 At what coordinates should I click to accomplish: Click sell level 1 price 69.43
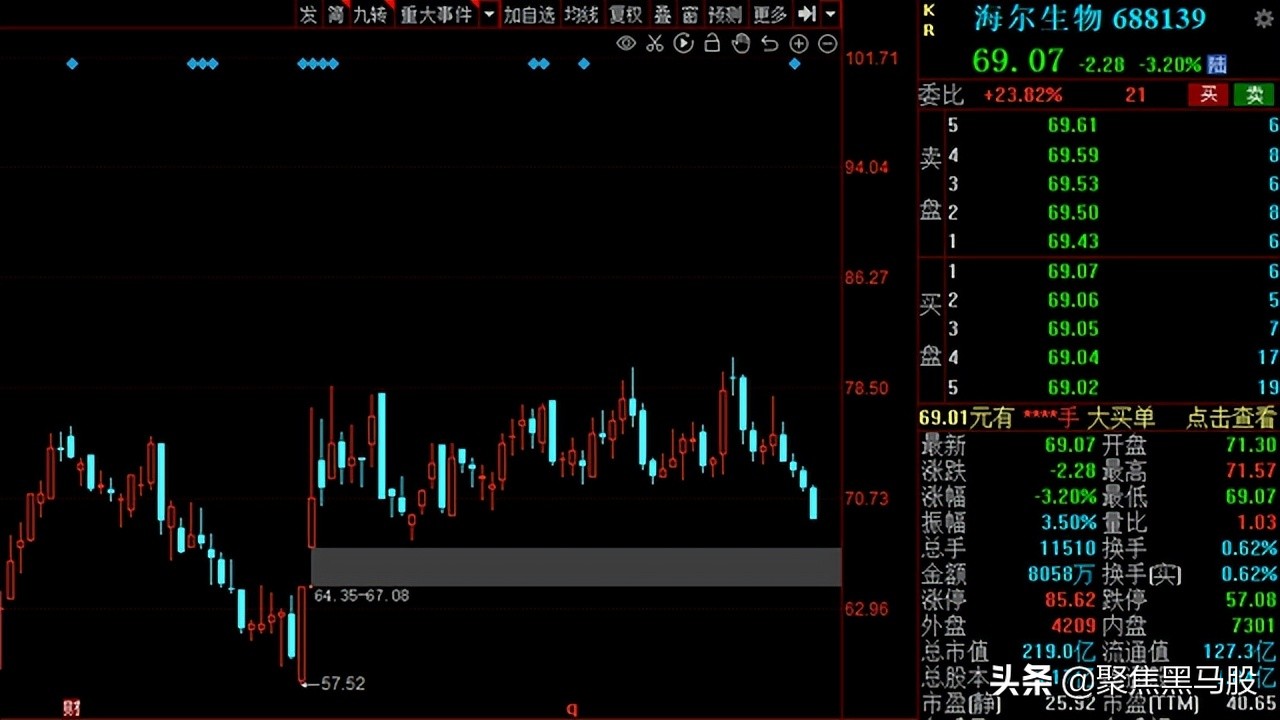coord(1073,241)
